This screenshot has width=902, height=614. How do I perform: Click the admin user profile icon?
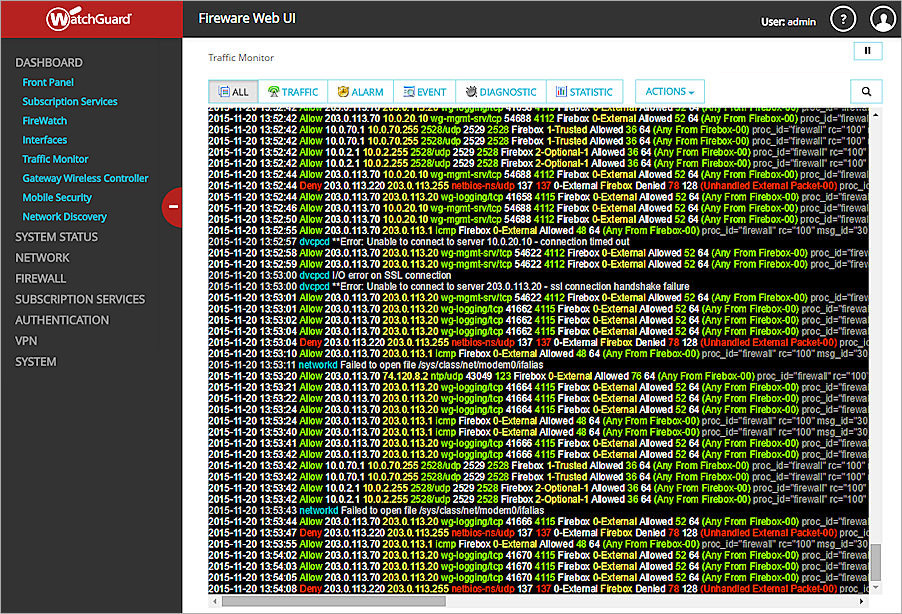tap(881, 18)
